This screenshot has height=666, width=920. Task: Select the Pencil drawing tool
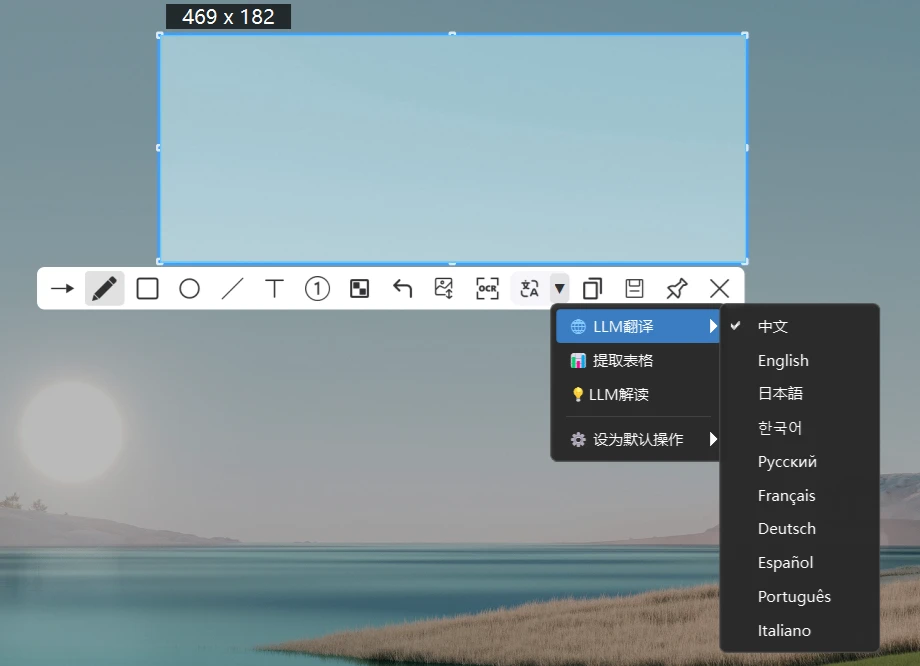point(104,288)
